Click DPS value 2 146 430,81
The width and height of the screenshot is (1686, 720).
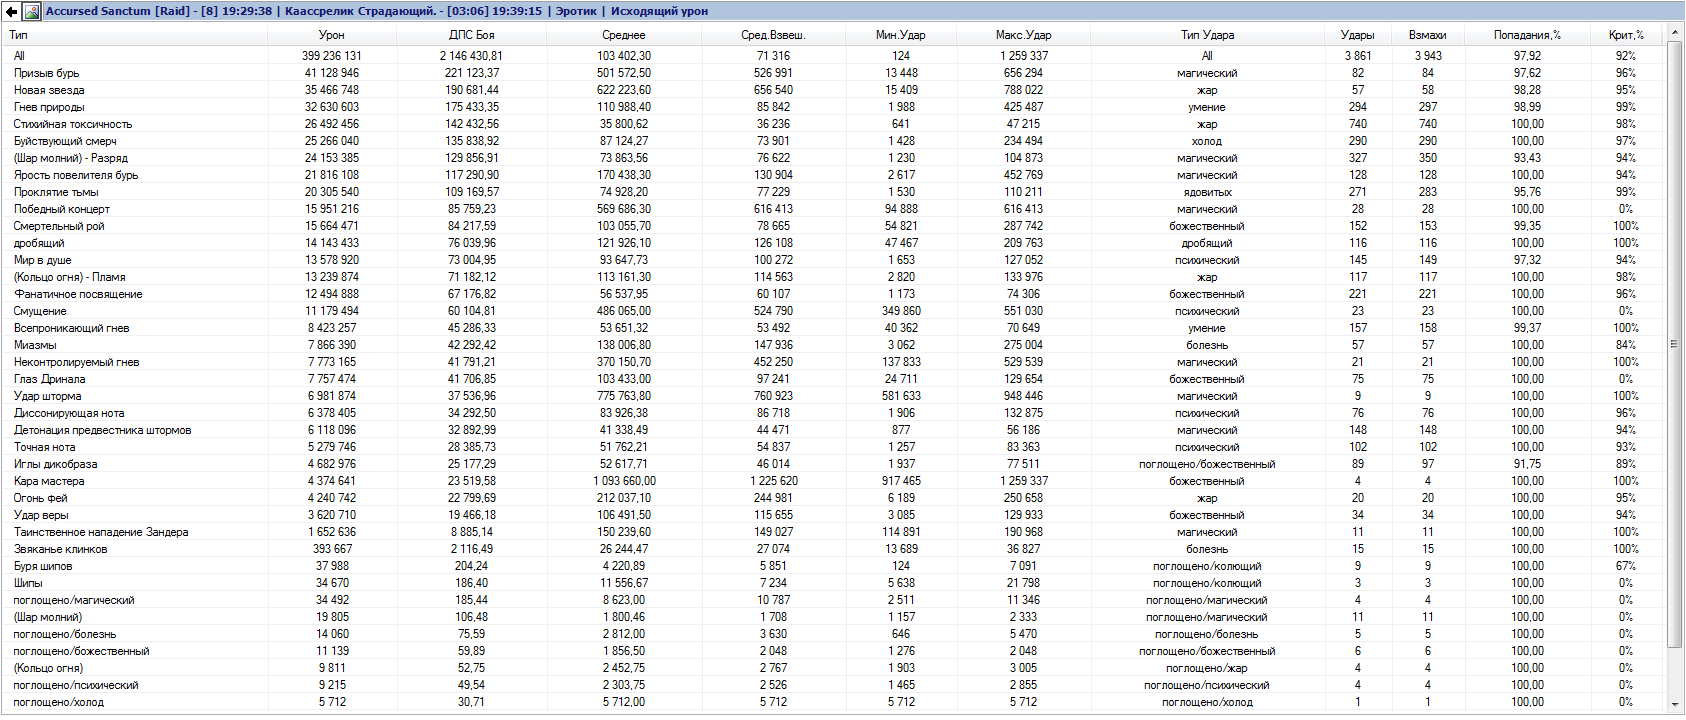coord(472,56)
